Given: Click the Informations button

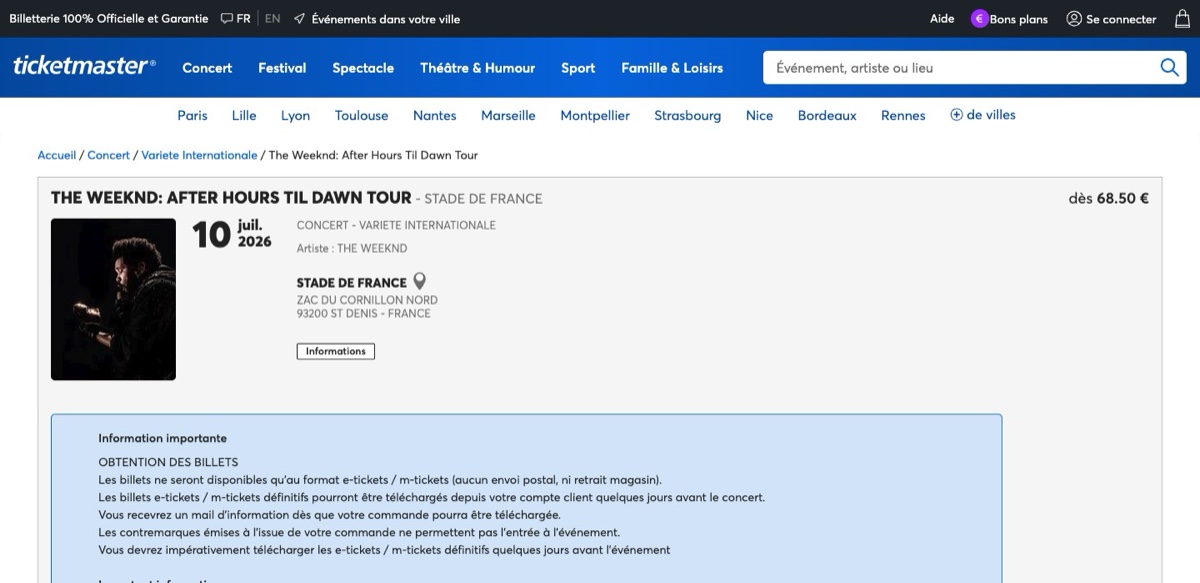Looking at the screenshot, I should [336, 351].
